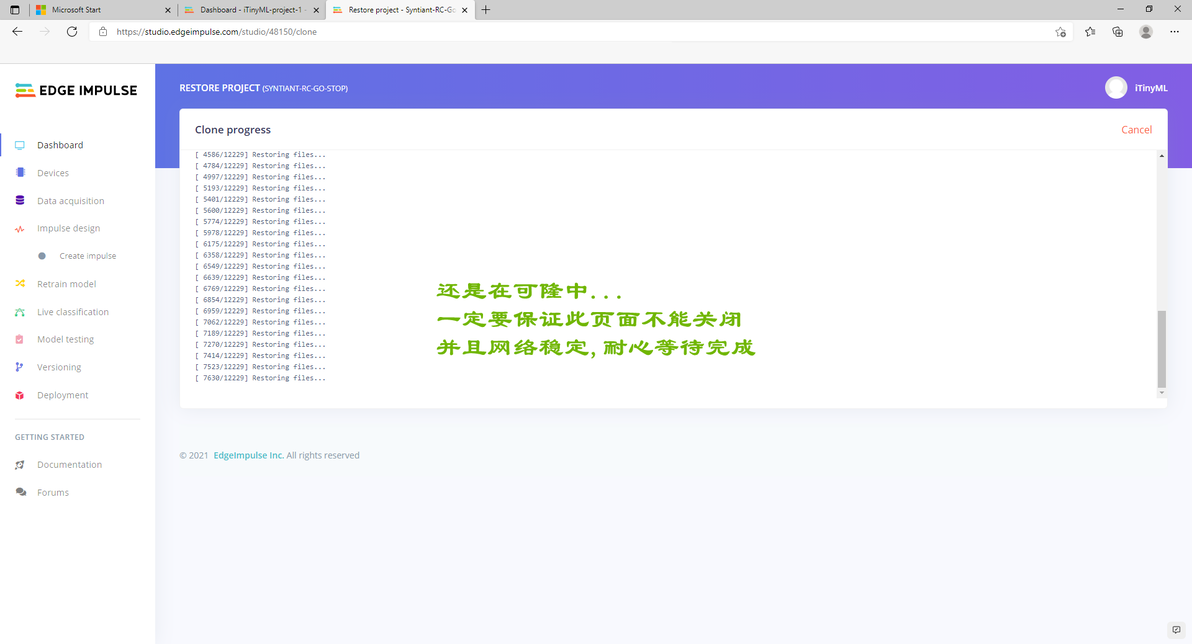The height and width of the screenshot is (644, 1192).
Task: Open the Dashboard sidebar icon
Action: point(20,145)
